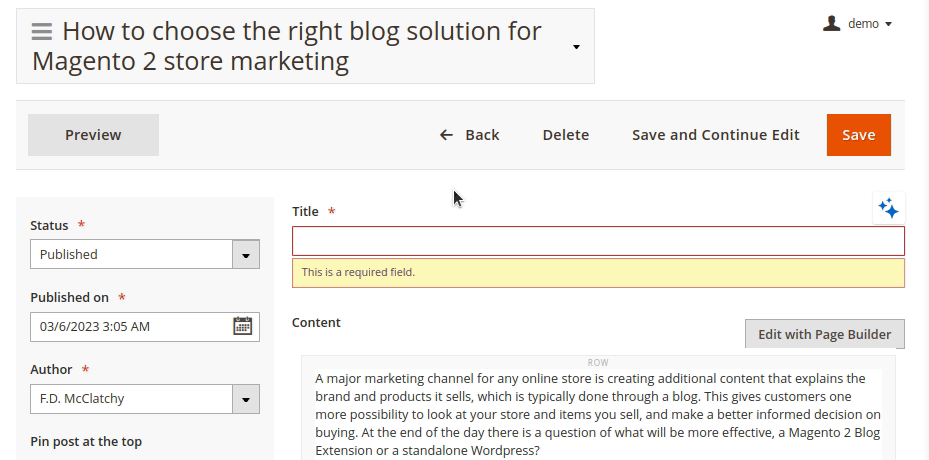The image size is (929, 460).
Task: Click the Published on date field
Action: pyautogui.click(x=130, y=326)
